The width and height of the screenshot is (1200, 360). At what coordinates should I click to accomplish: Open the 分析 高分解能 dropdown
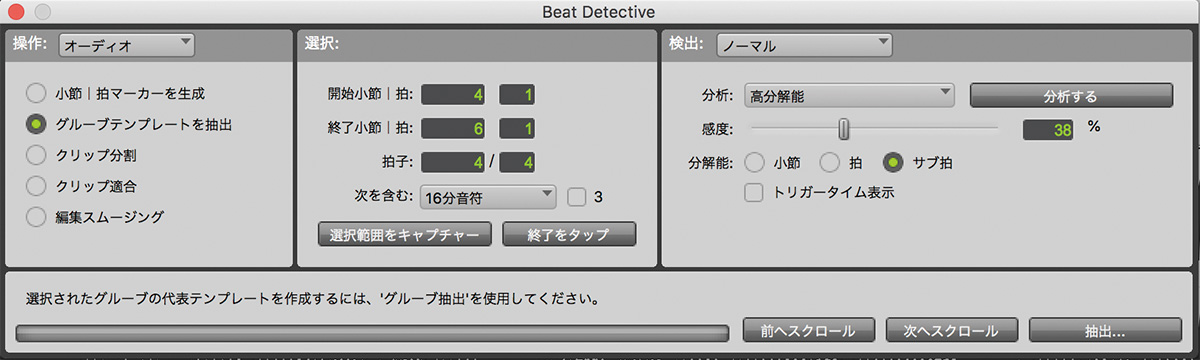coord(849,96)
